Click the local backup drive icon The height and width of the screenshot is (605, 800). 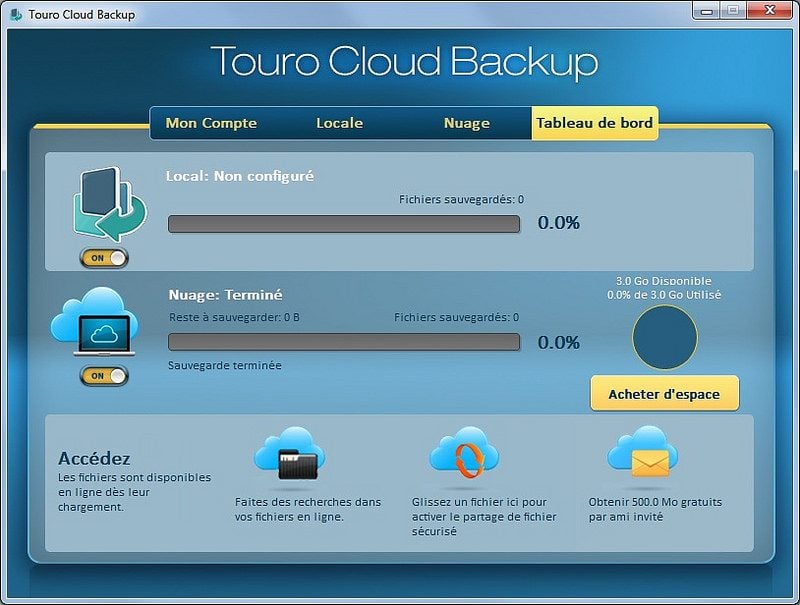(x=109, y=204)
